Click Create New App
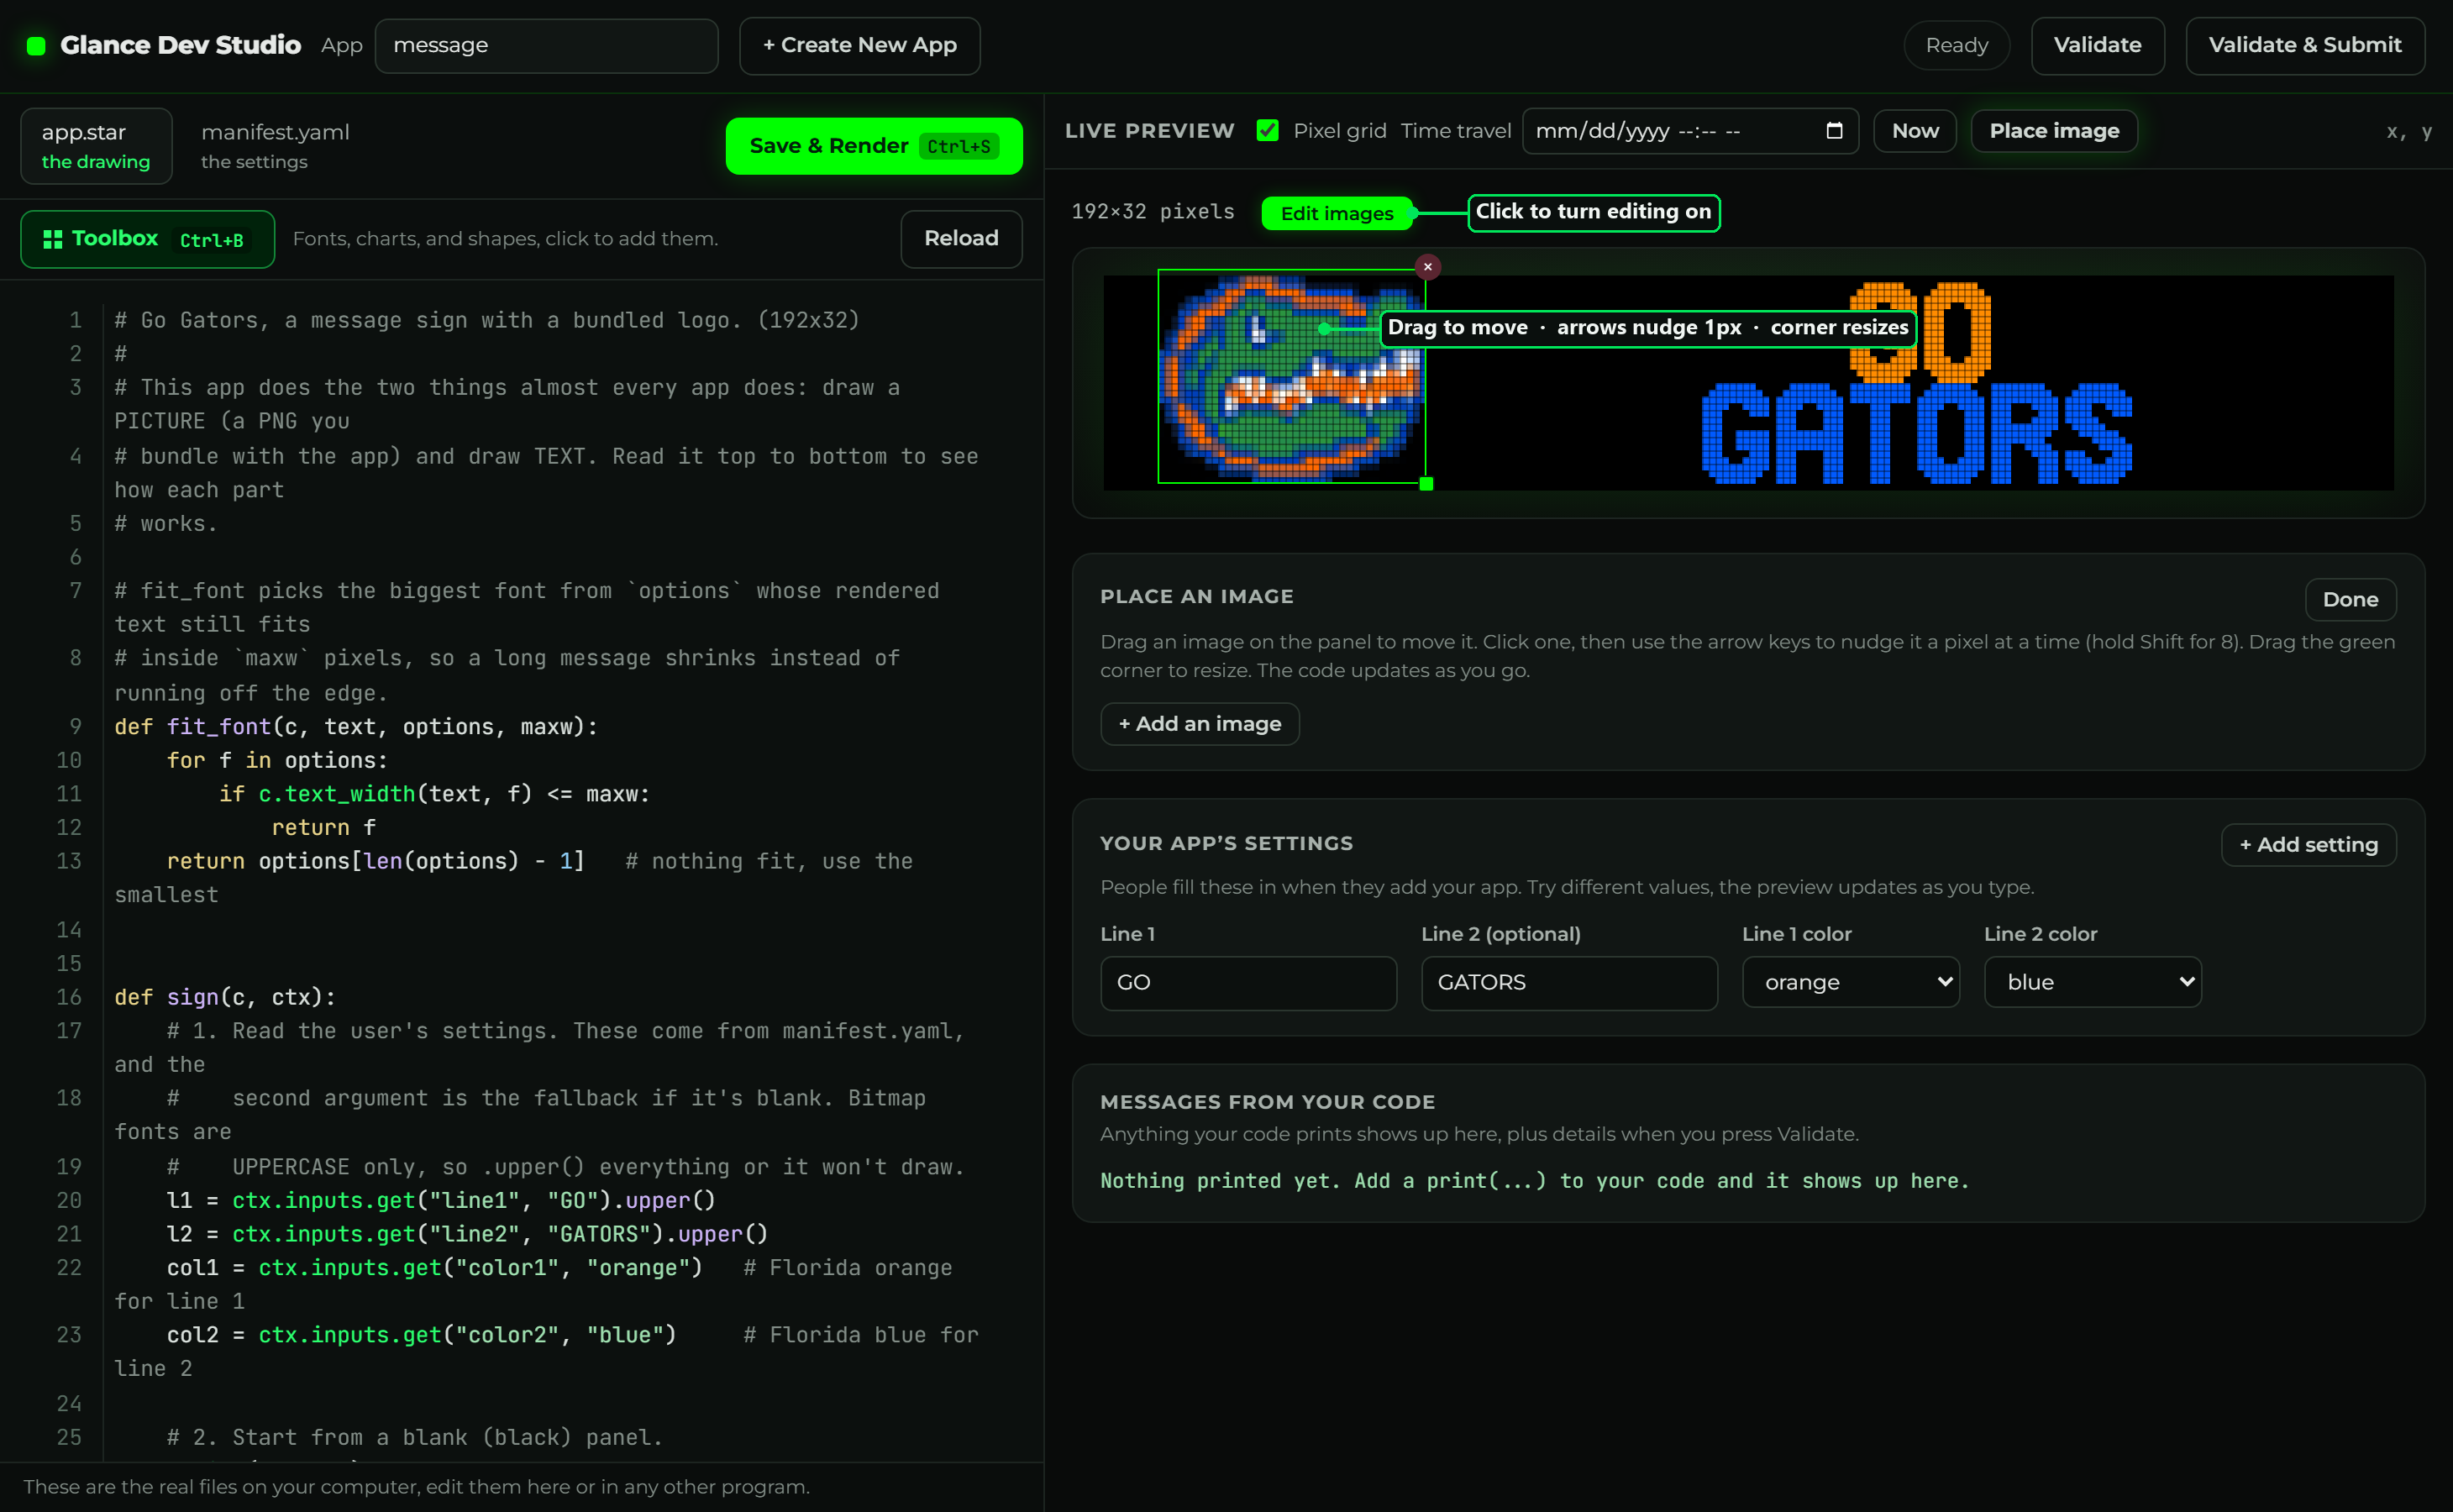Viewport: 2453px width, 1512px height. (859, 46)
